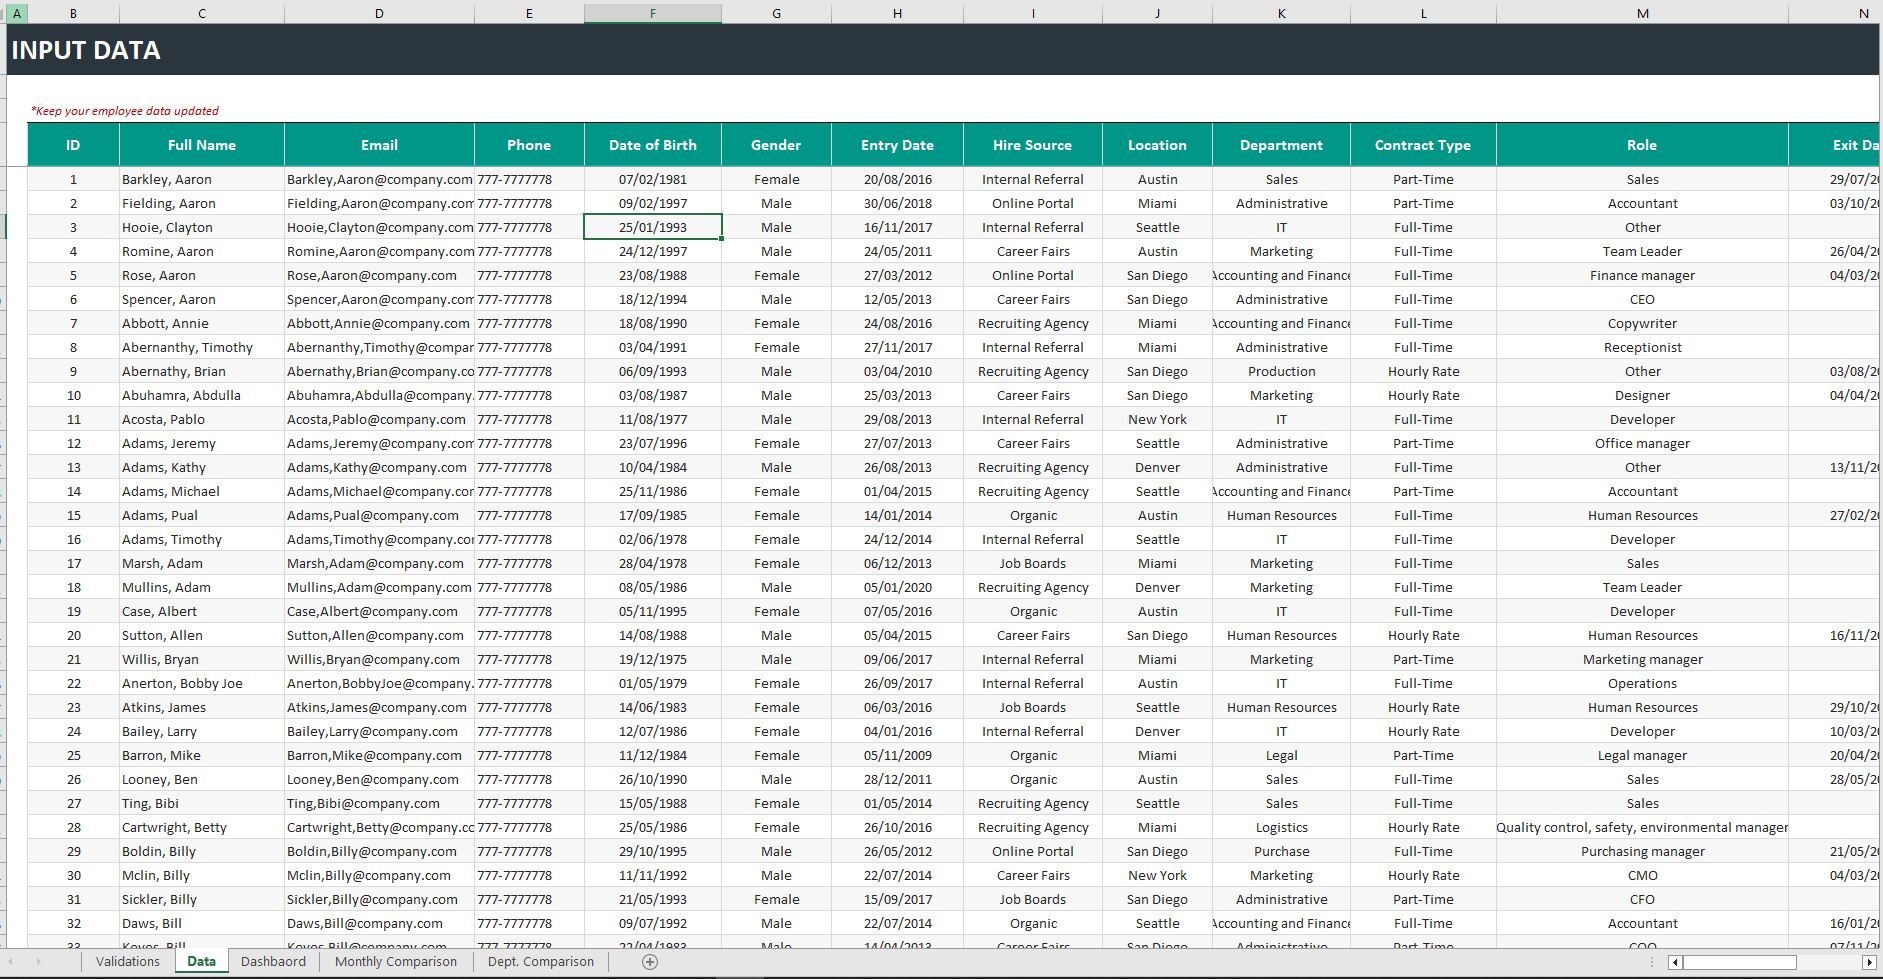Select column M header
1883x979 pixels.
click(1642, 14)
